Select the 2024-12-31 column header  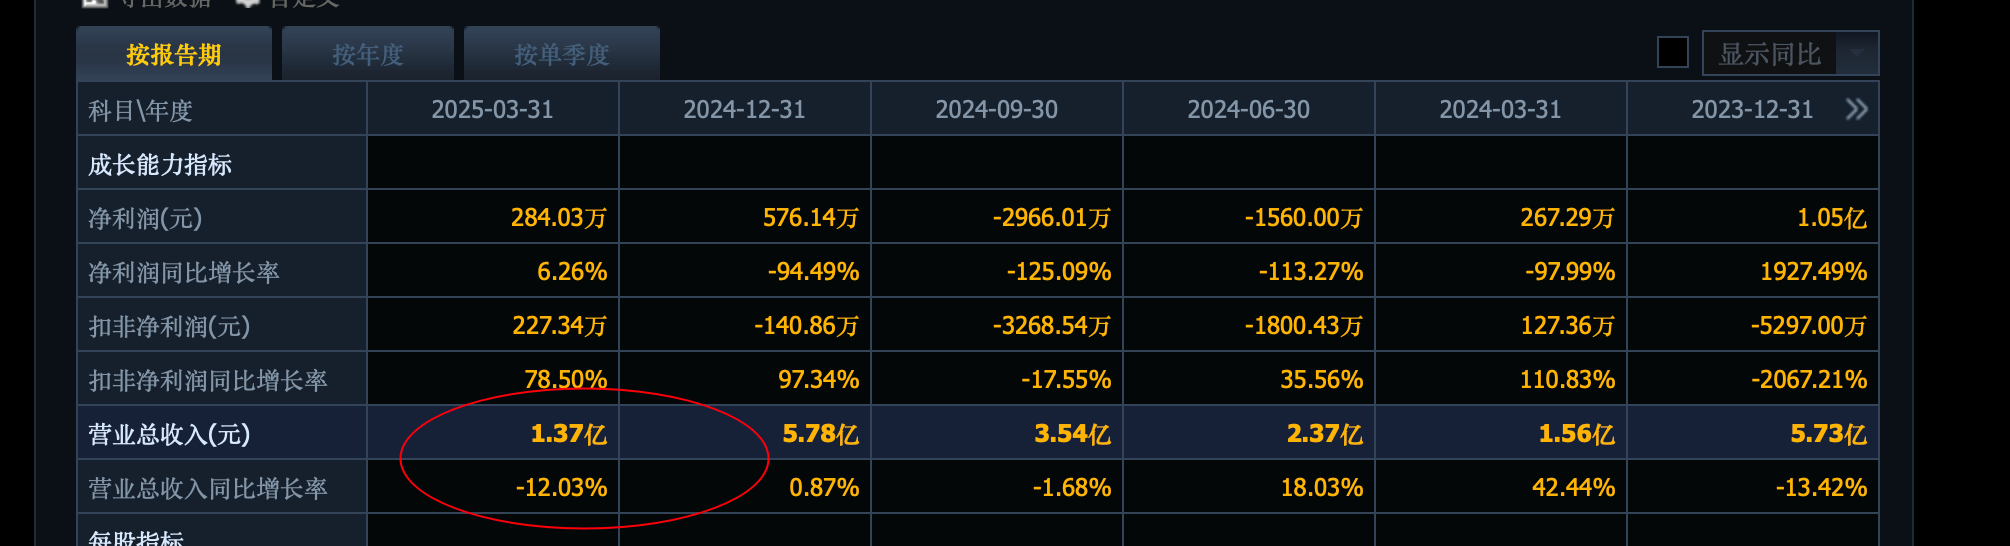pyautogui.click(x=744, y=110)
